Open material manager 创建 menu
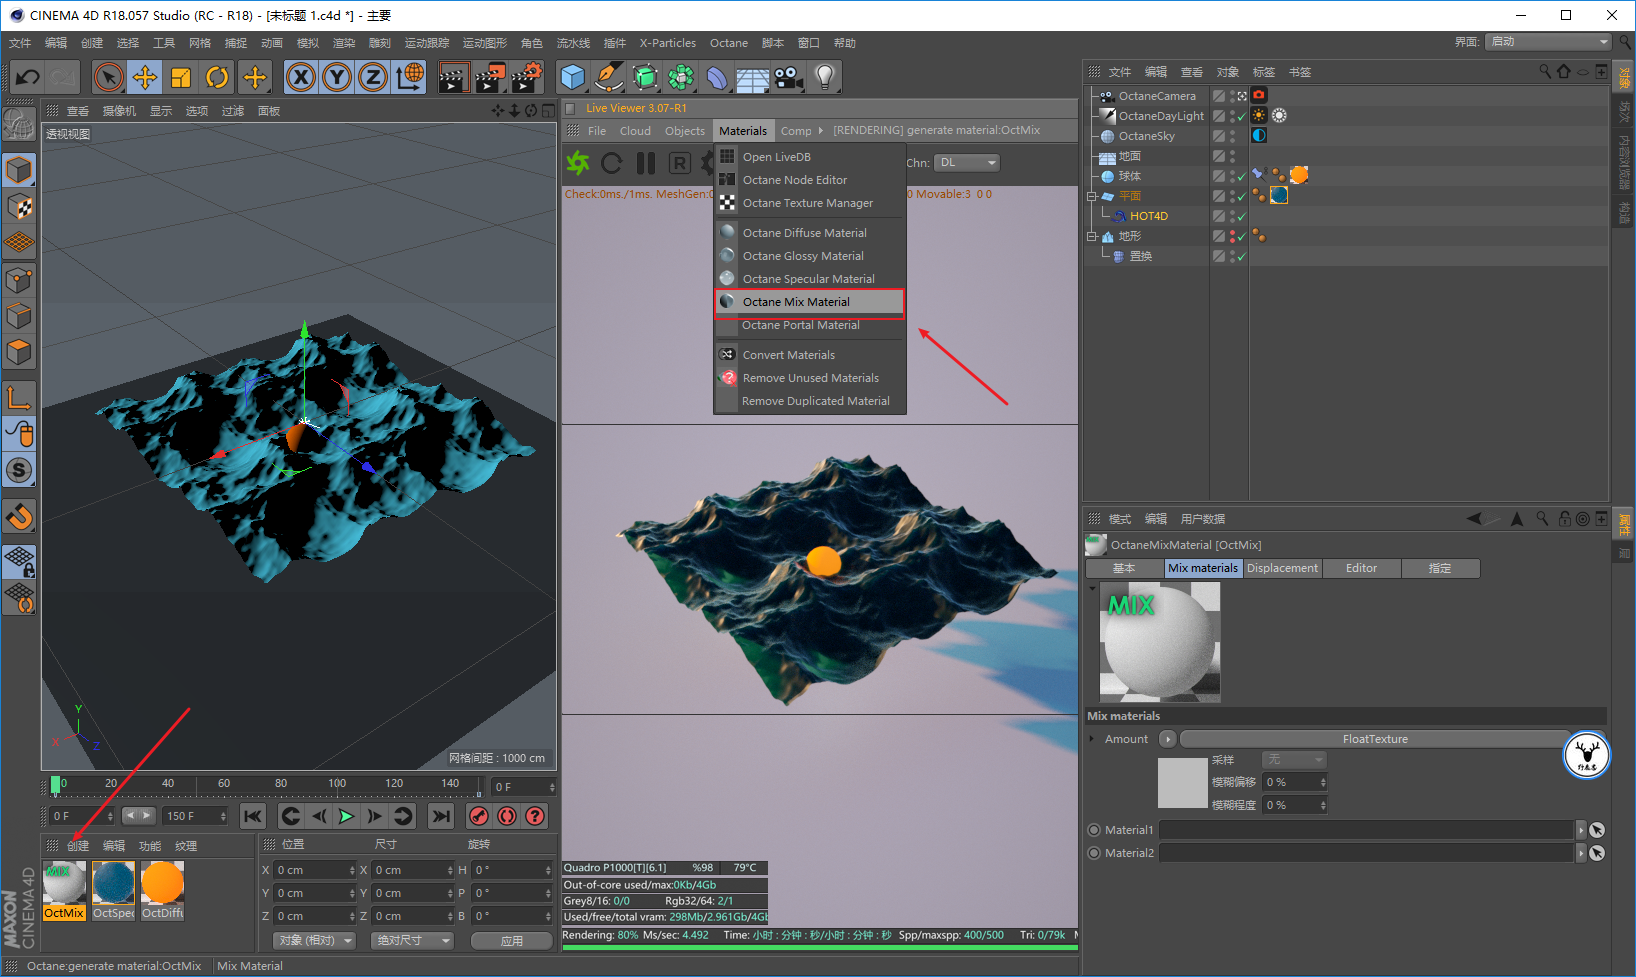 point(78,846)
